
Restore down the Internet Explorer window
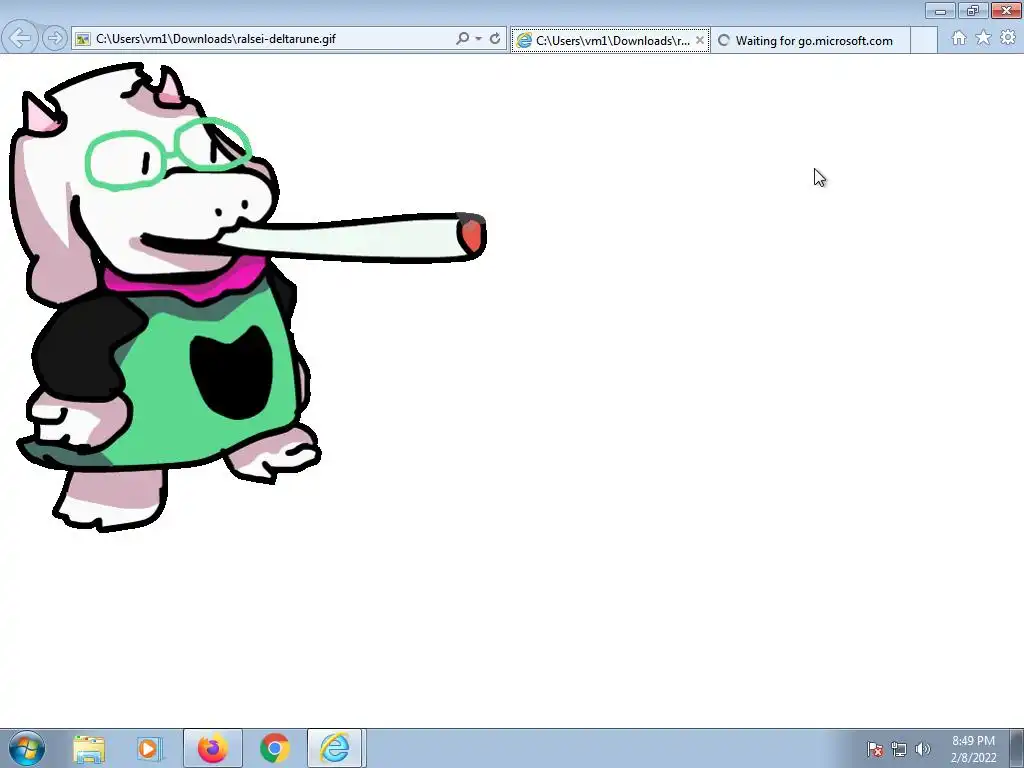tap(973, 10)
